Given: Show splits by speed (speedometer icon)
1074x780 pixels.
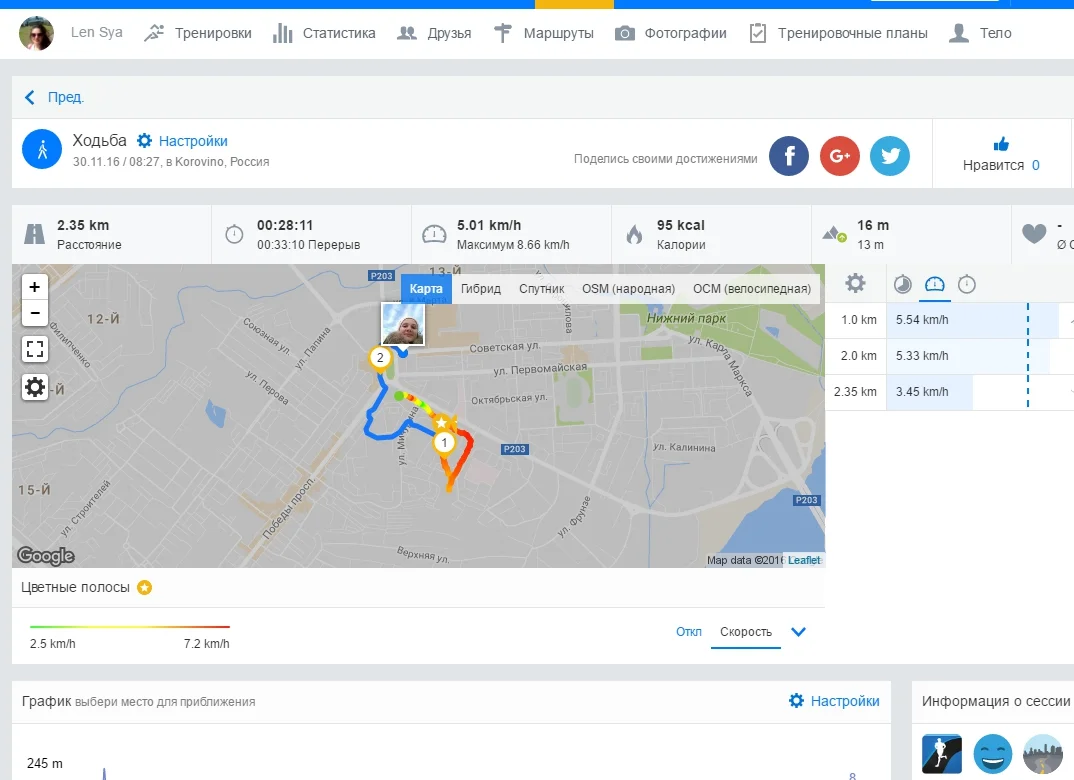Looking at the screenshot, I should [934, 284].
